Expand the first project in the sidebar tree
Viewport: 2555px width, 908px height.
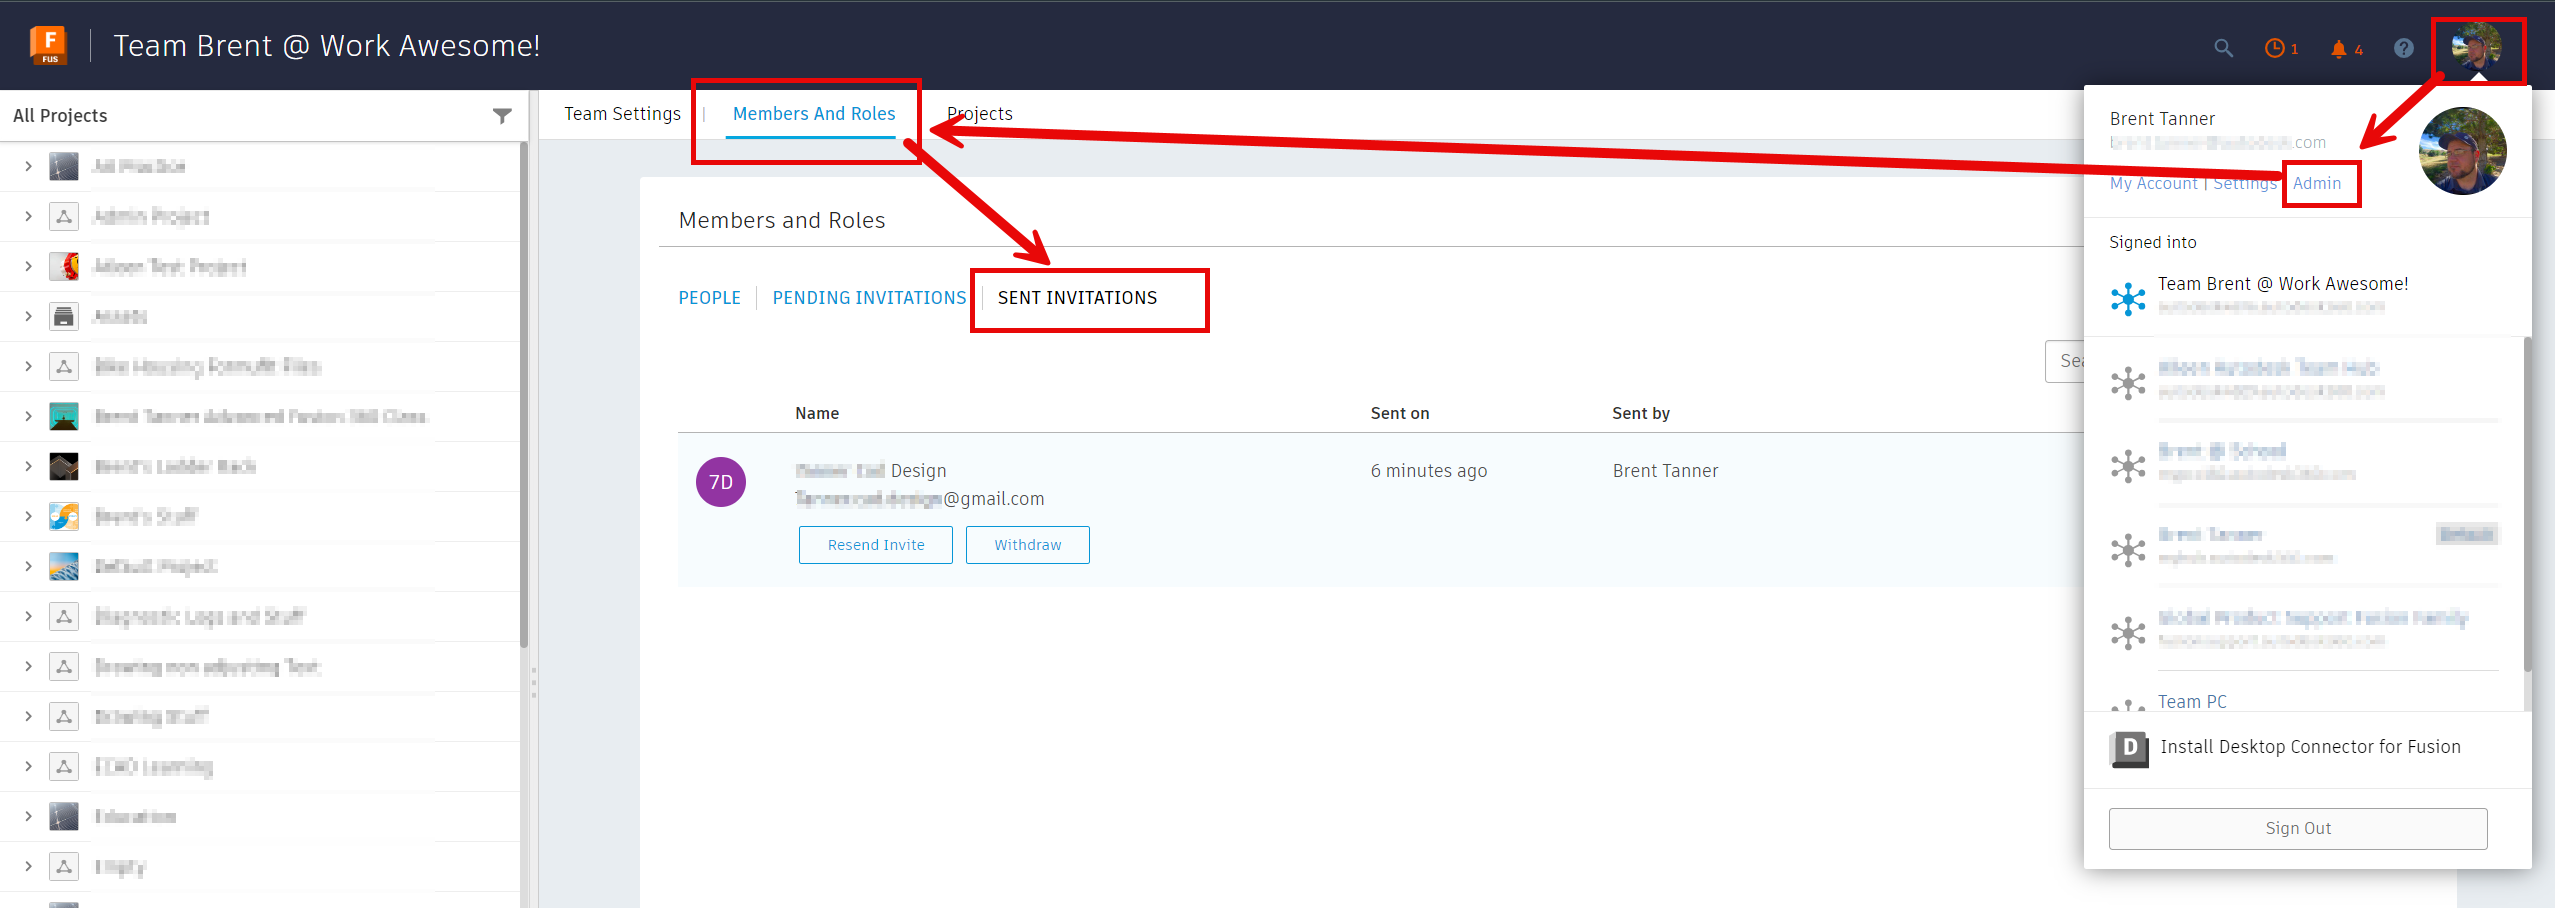coord(27,165)
